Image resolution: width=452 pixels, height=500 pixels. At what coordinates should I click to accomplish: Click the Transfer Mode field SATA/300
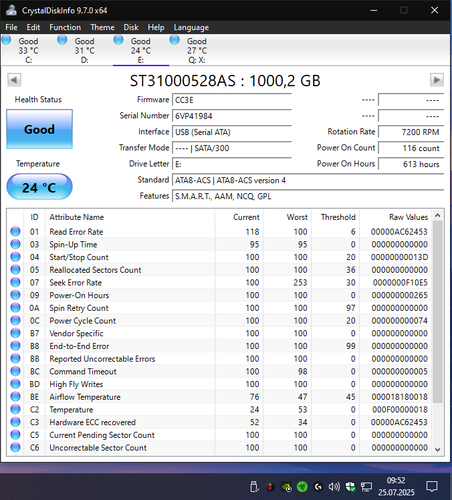click(232, 148)
